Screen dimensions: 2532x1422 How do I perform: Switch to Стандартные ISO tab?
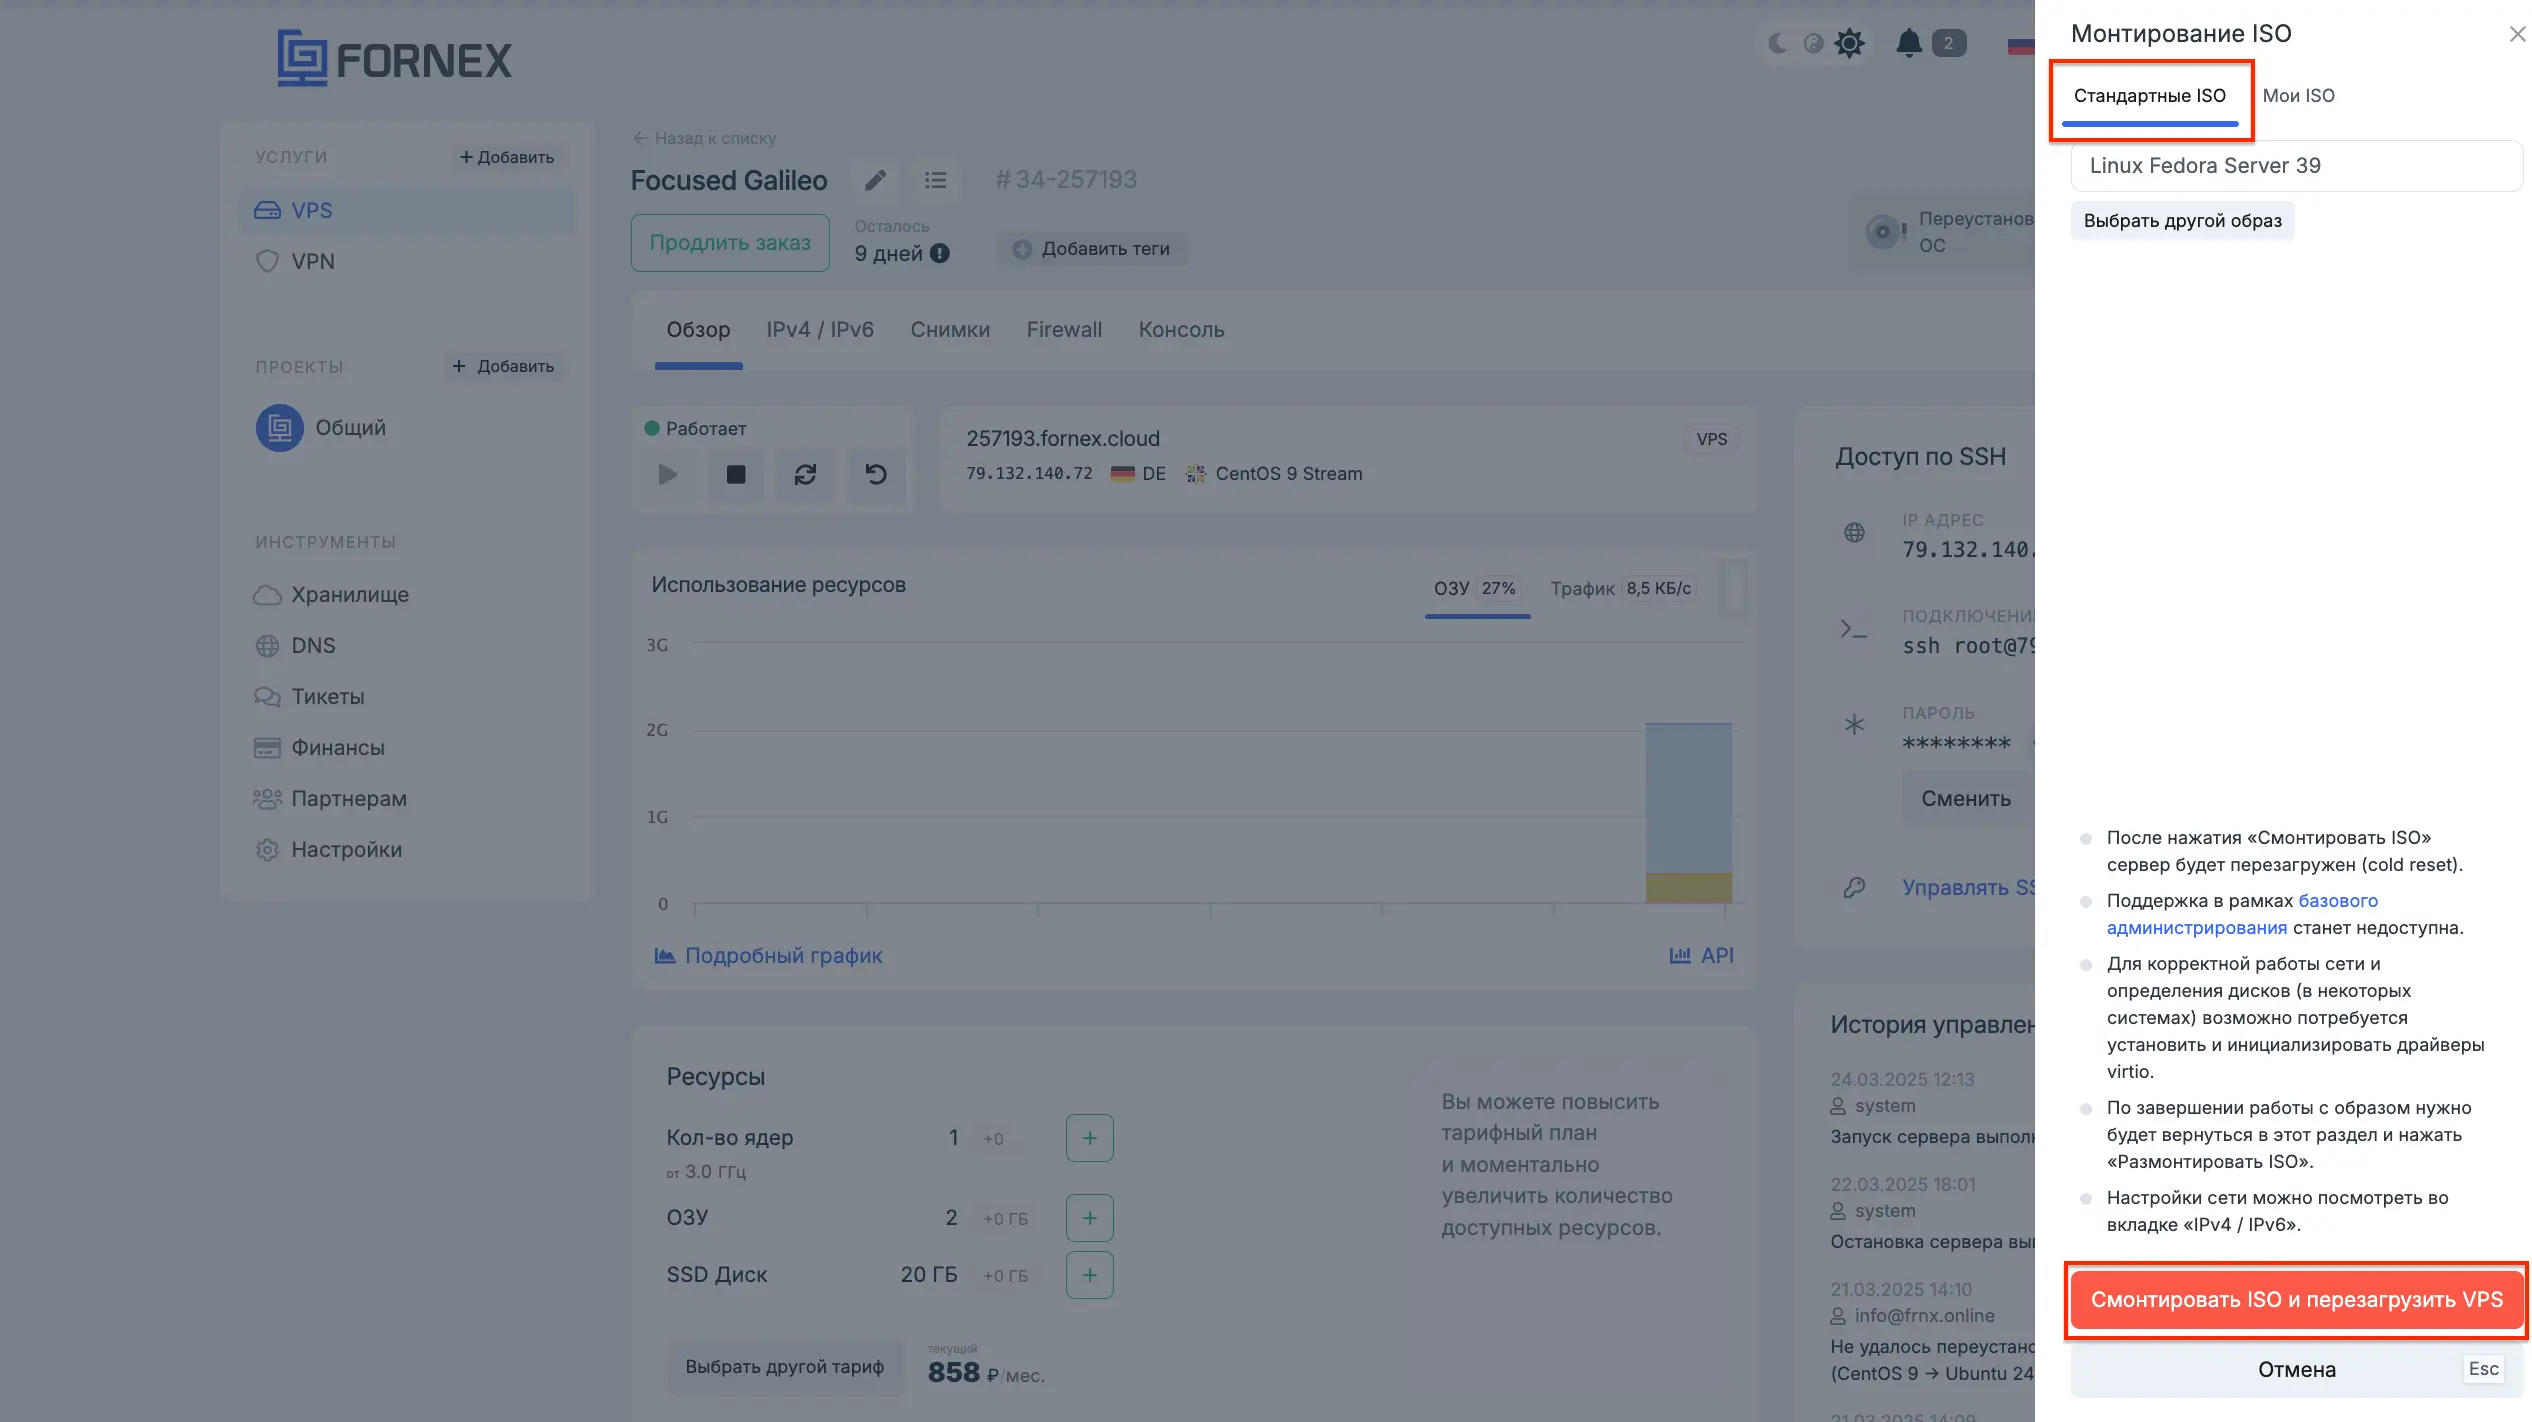point(2149,96)
